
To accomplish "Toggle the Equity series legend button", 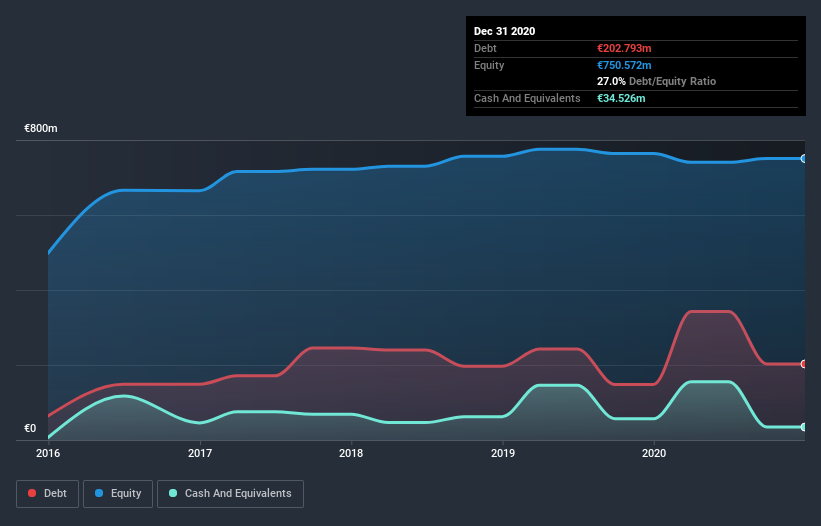I will tap(118, 494).
